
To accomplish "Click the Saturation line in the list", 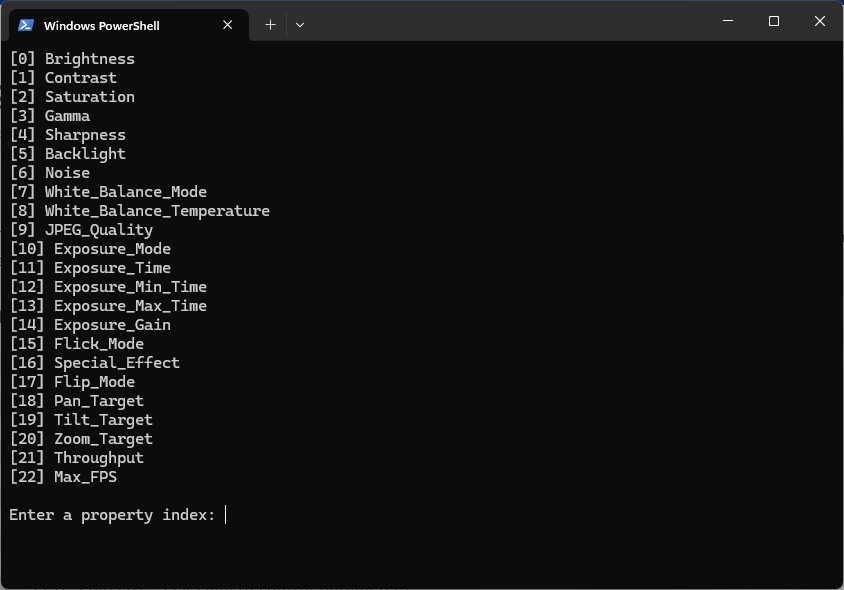I will [x=89, y=97].
